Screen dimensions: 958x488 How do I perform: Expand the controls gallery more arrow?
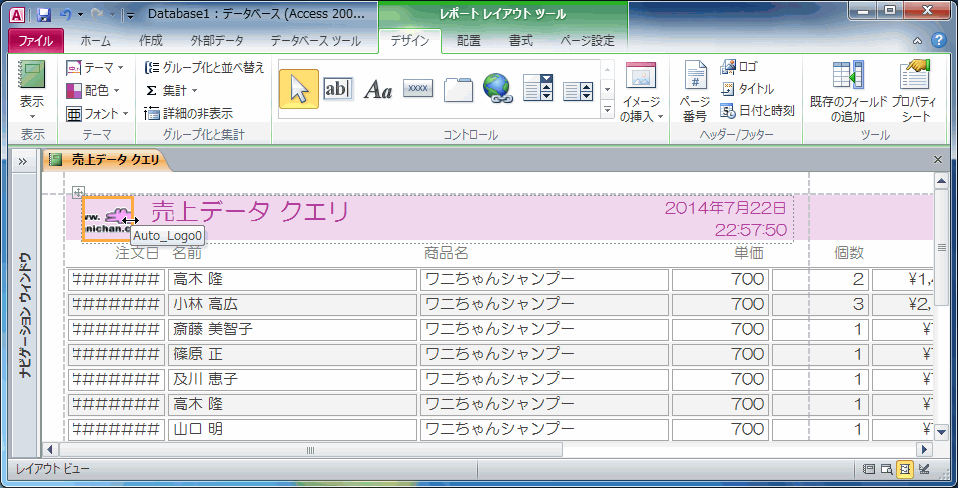click(607, 110)
